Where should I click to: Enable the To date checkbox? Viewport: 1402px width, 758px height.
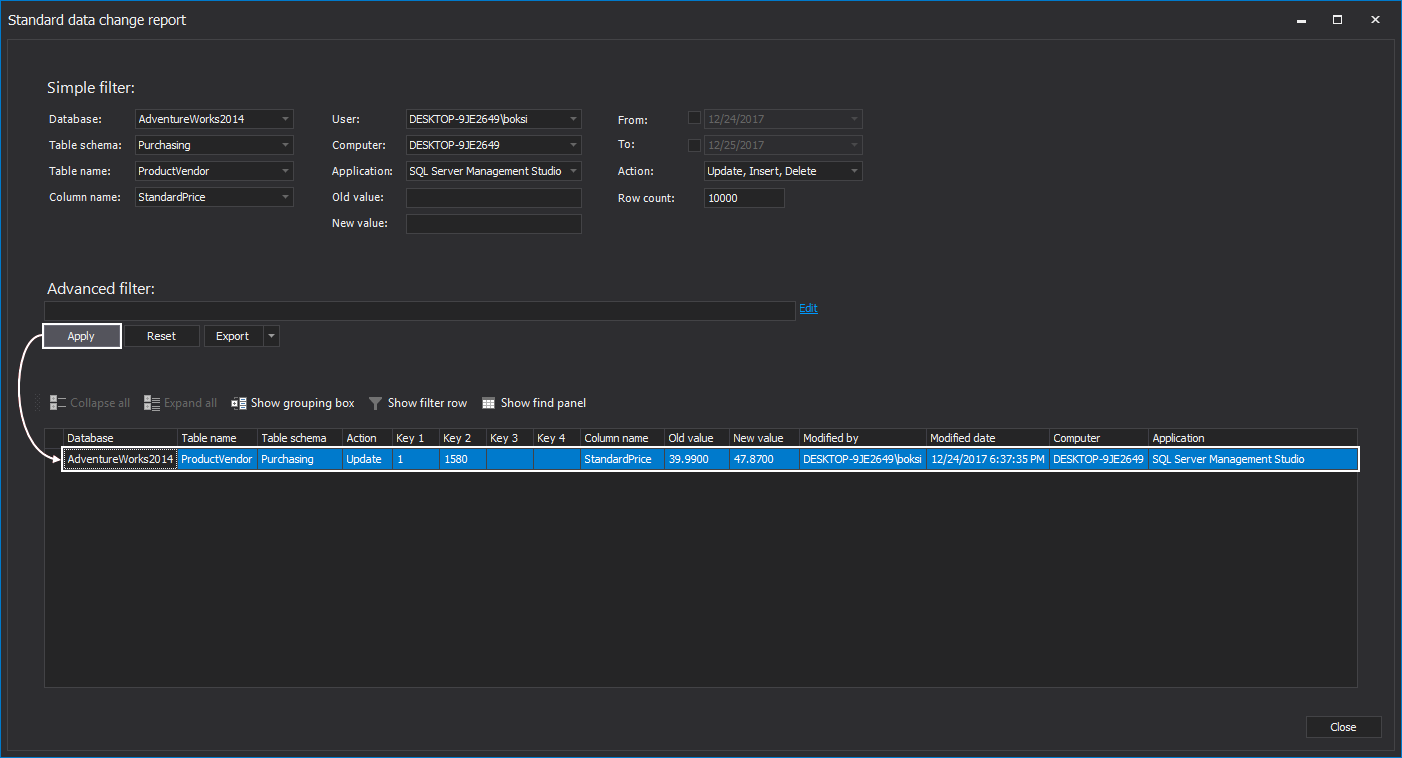point(695,145)
